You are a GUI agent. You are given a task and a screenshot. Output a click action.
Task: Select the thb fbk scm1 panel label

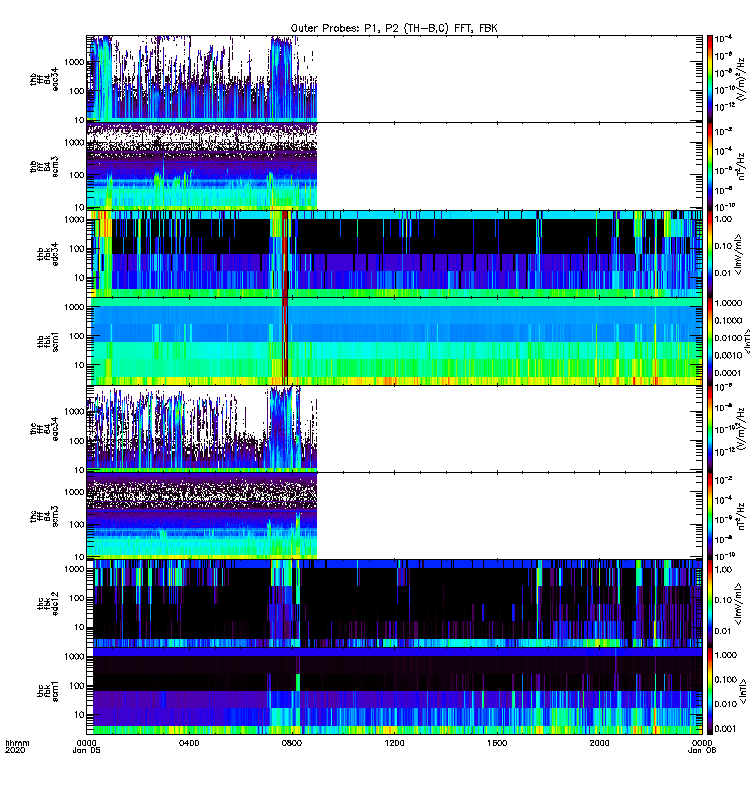[x=48, y=342]
